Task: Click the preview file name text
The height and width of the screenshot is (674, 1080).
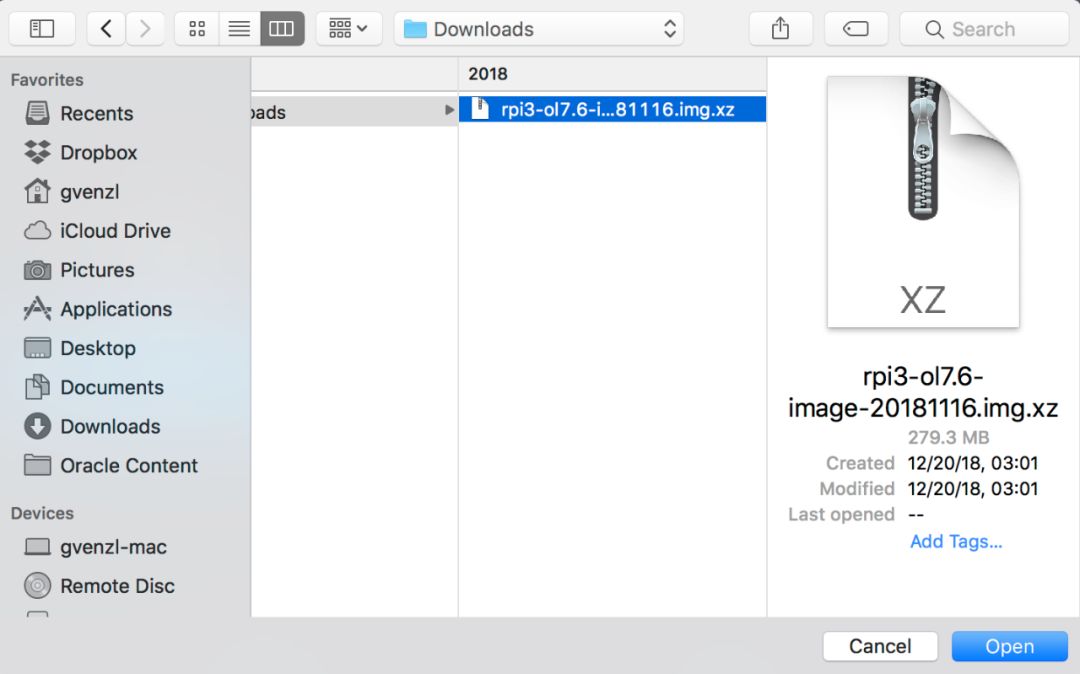Action: click(923, 392)
